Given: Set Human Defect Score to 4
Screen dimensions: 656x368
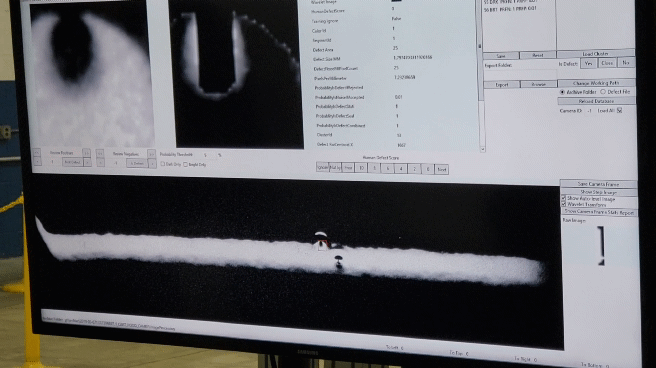Looking at the screenshot, I should pos(401,169).
